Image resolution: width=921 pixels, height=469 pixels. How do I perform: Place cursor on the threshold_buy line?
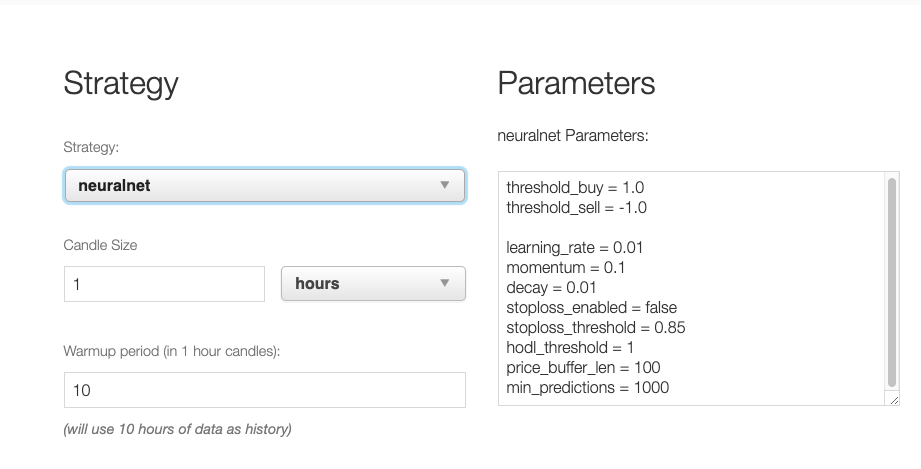pos(576,188)
